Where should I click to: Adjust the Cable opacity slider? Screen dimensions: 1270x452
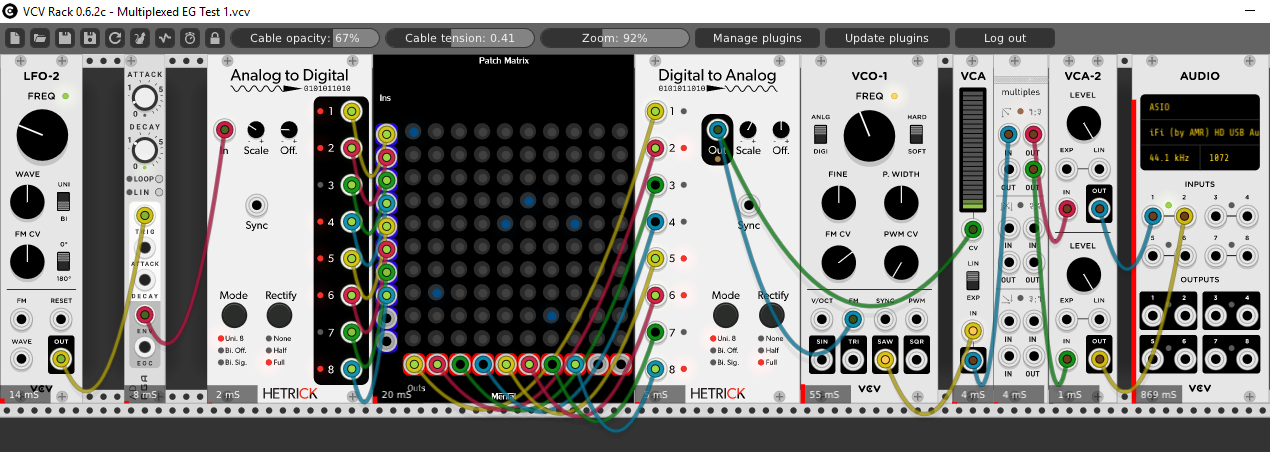305,38
